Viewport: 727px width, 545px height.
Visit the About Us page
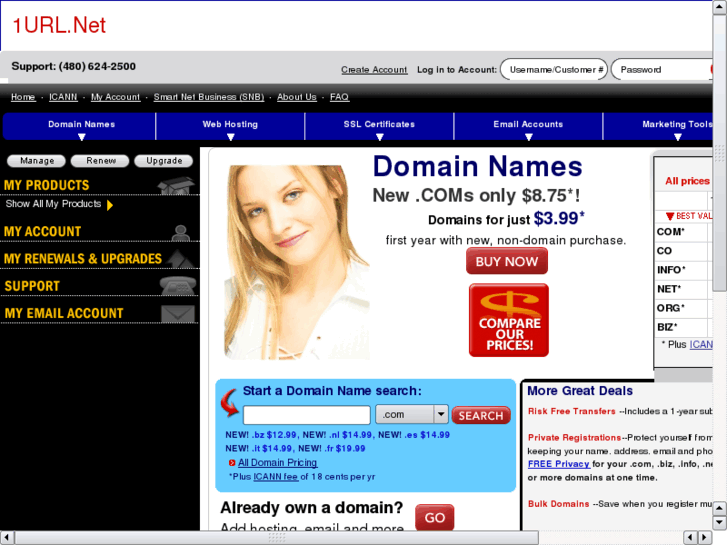tap(297, 96)
